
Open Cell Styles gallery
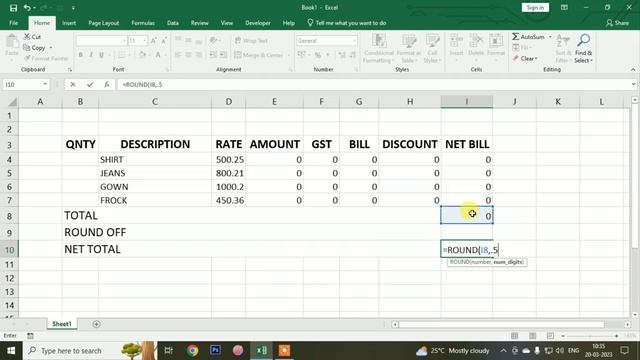tap(432, 49)
